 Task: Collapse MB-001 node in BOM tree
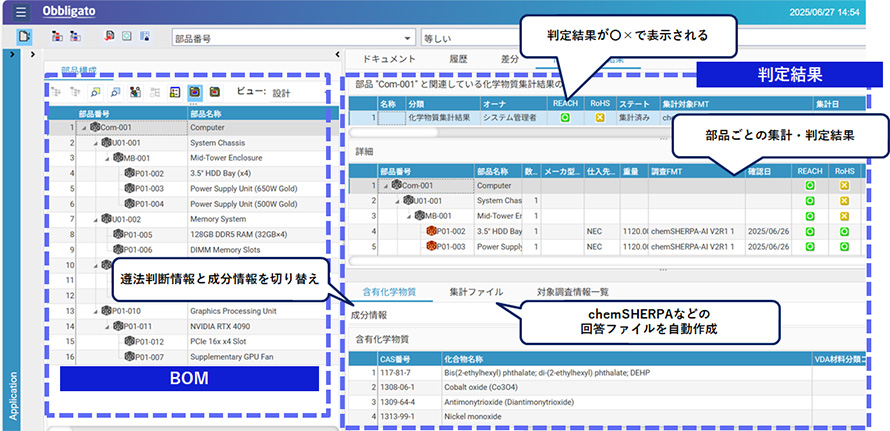pyautogui.click(x=107, y=158)
